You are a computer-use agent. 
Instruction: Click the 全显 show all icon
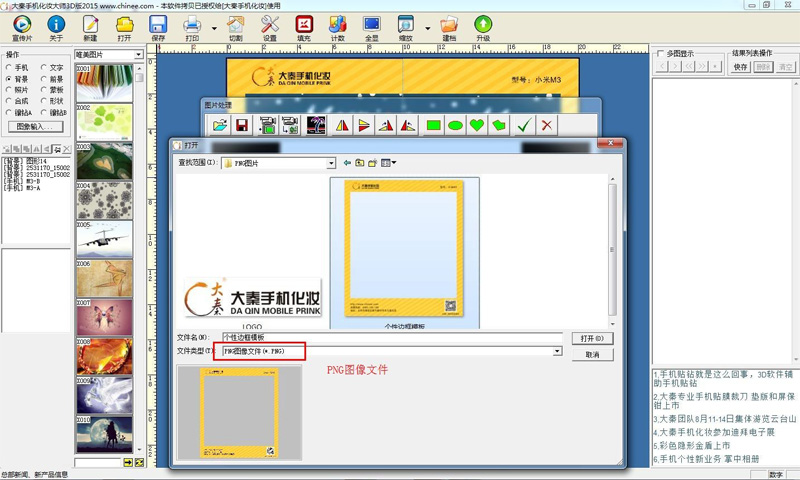pos(372,24)
